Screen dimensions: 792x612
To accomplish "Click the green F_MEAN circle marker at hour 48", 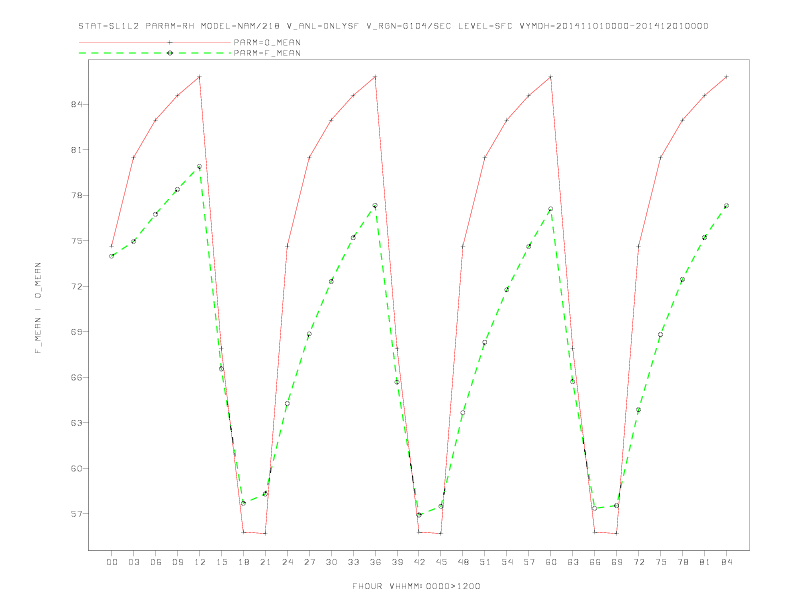I will 463,413.
